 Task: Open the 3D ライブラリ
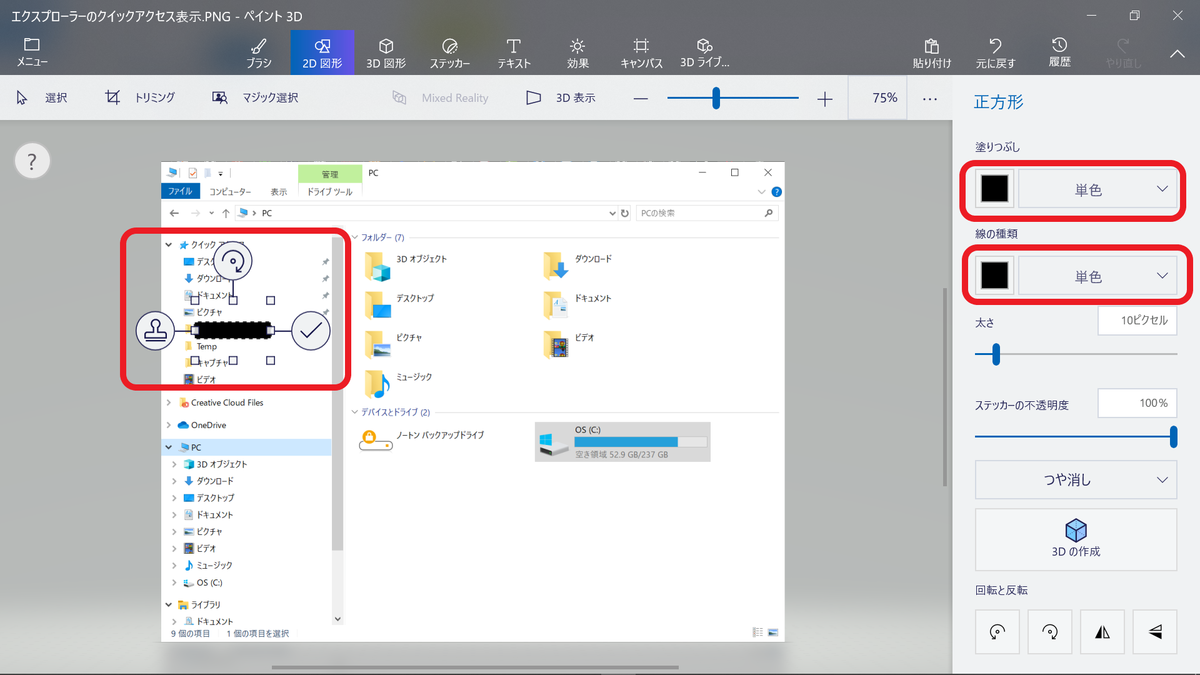705,52
